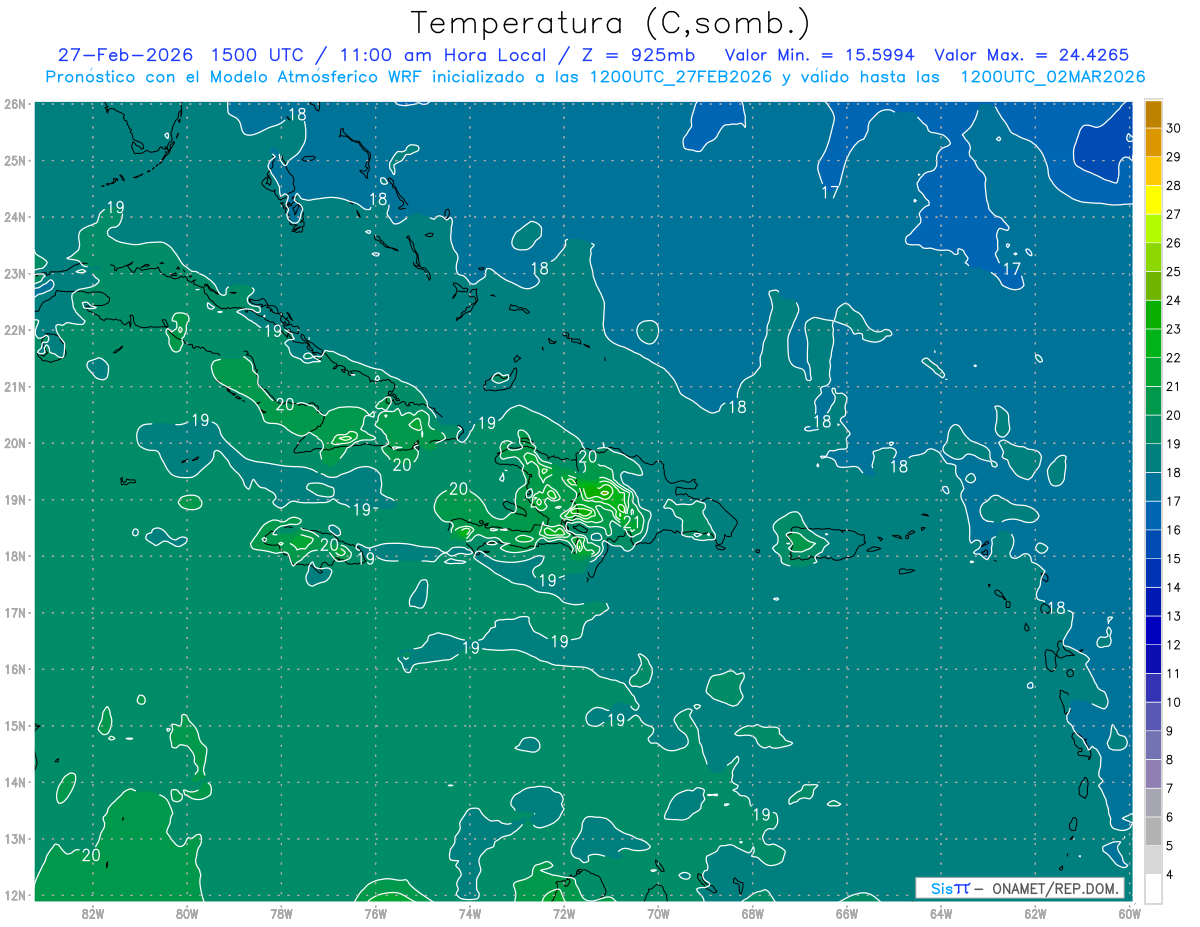This screenshot has height=927, width=1200.
Task: Click the "74W" longitude axis label
Action: (469, 913)
